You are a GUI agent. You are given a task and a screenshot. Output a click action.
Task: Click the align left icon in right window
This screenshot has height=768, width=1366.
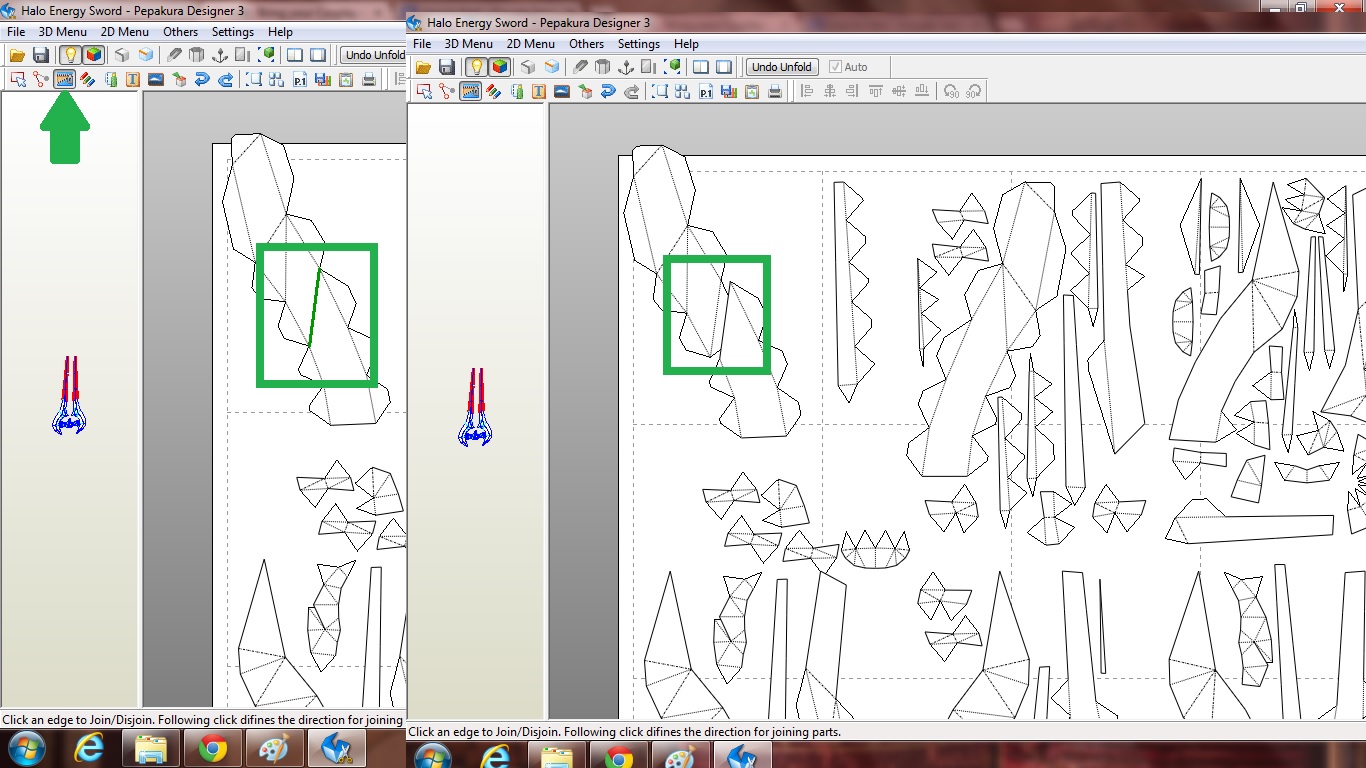807,92
